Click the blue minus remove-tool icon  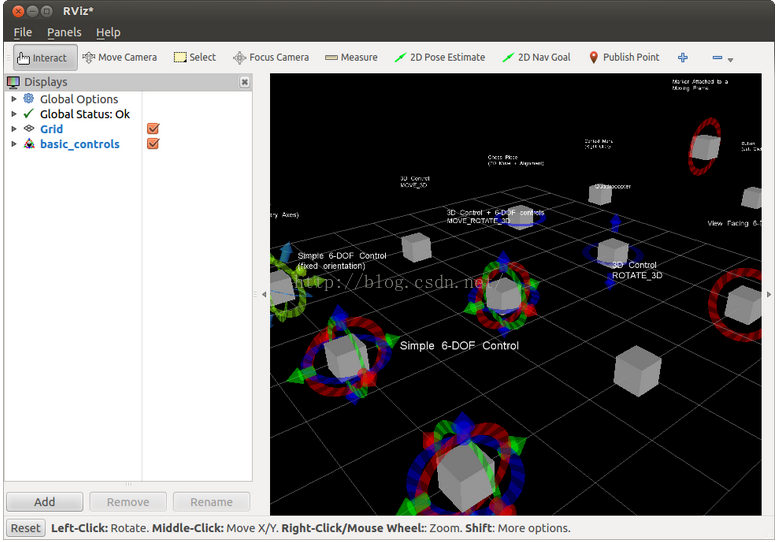pos(717,58)
